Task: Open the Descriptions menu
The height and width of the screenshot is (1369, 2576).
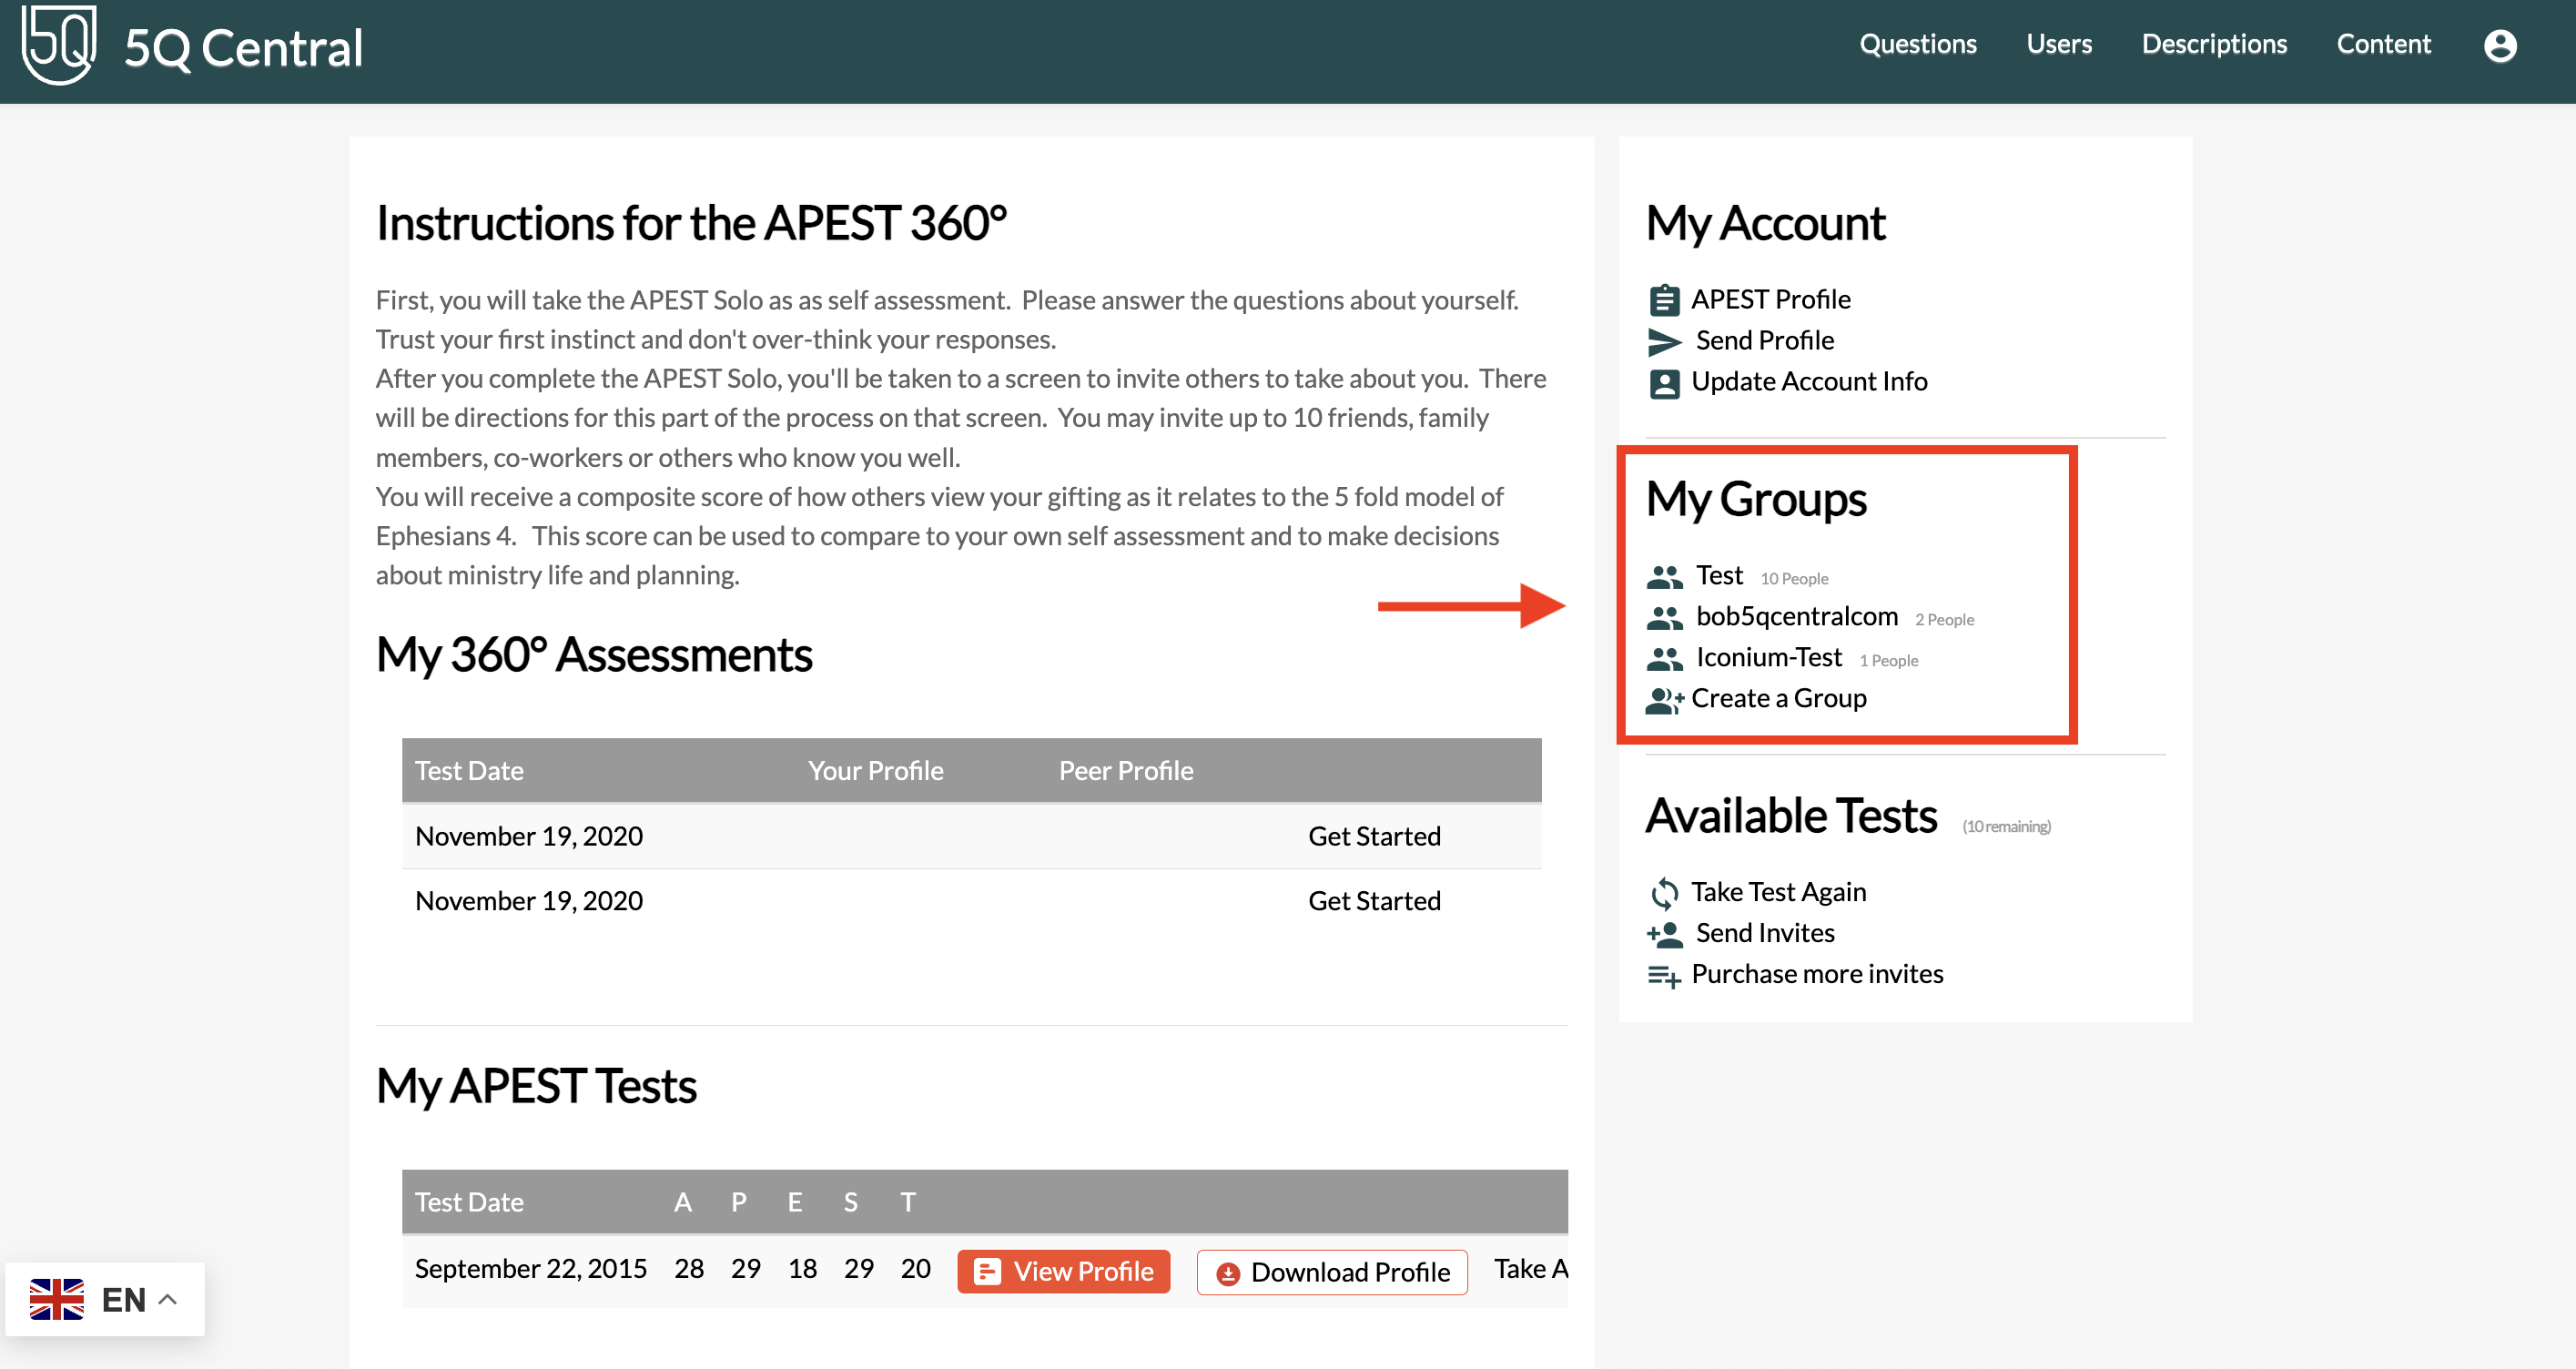Action: 2214,44
